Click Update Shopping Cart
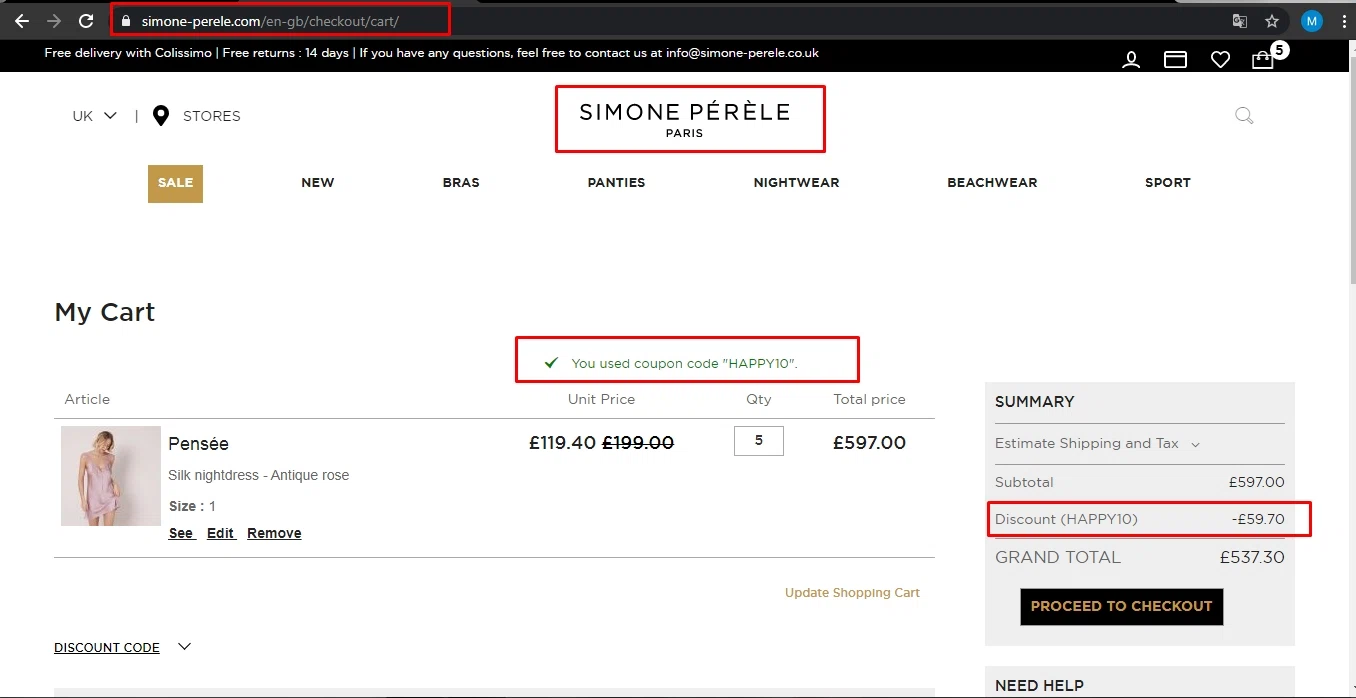Viewport: 1356px width, 698px height. click(852, 593)
